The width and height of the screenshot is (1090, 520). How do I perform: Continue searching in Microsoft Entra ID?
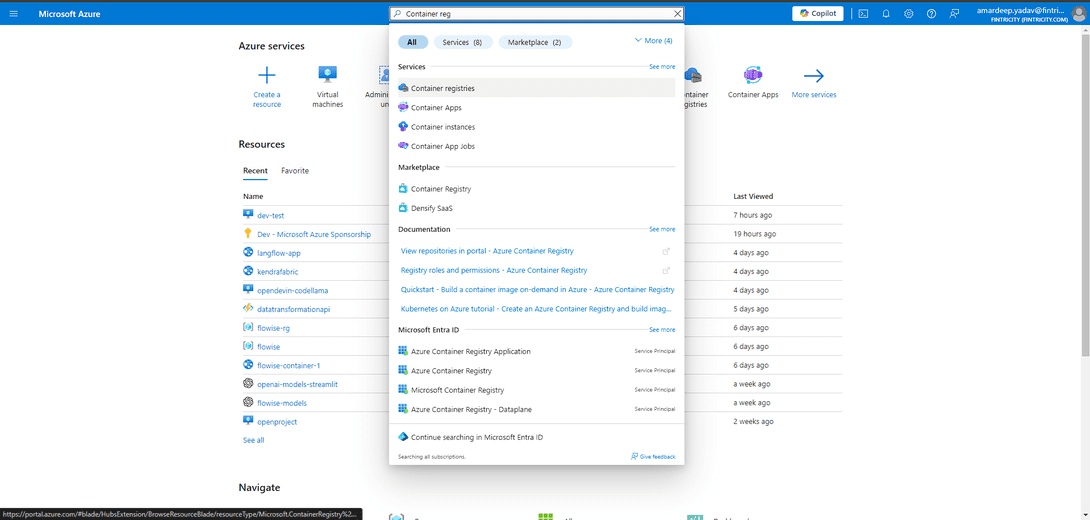click(x=476, y=437)
